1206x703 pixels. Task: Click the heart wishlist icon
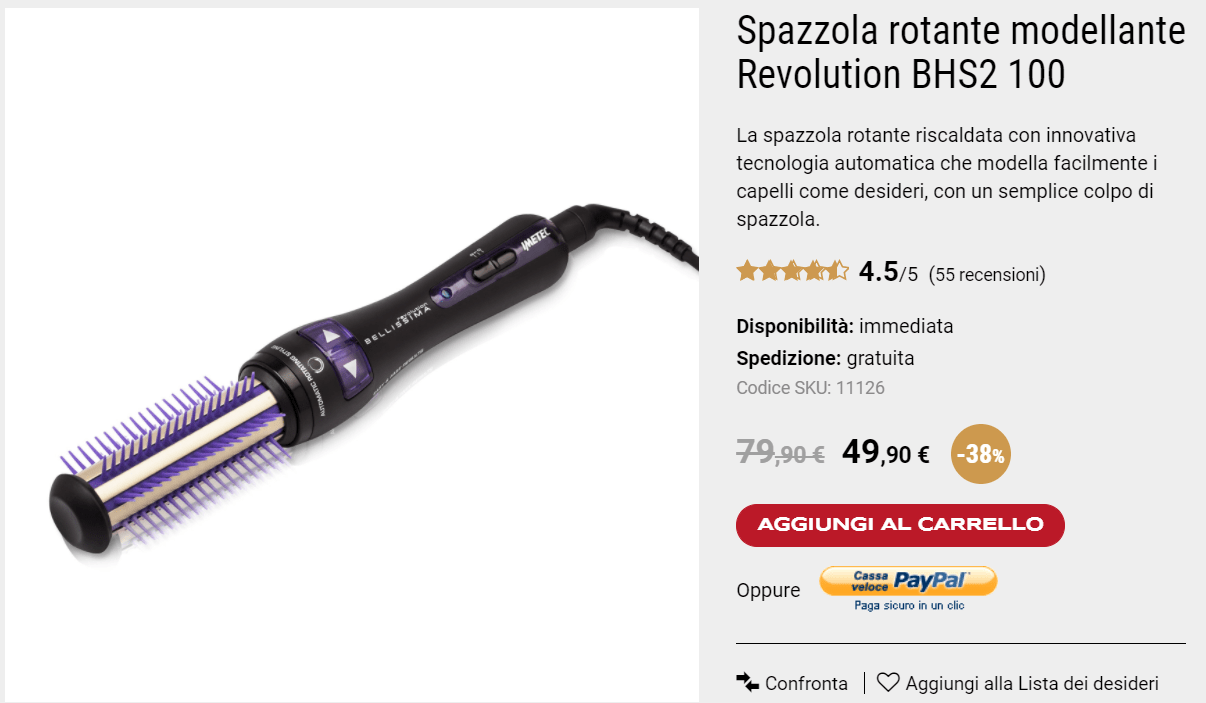(888, 683)
